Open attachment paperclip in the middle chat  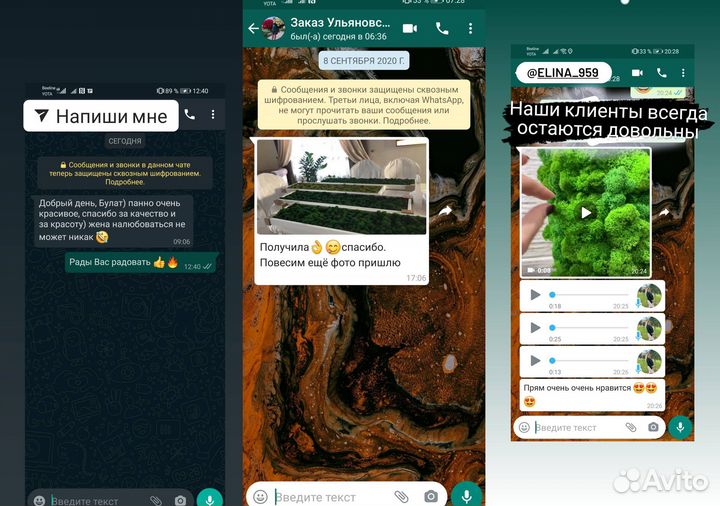point(401,496)
